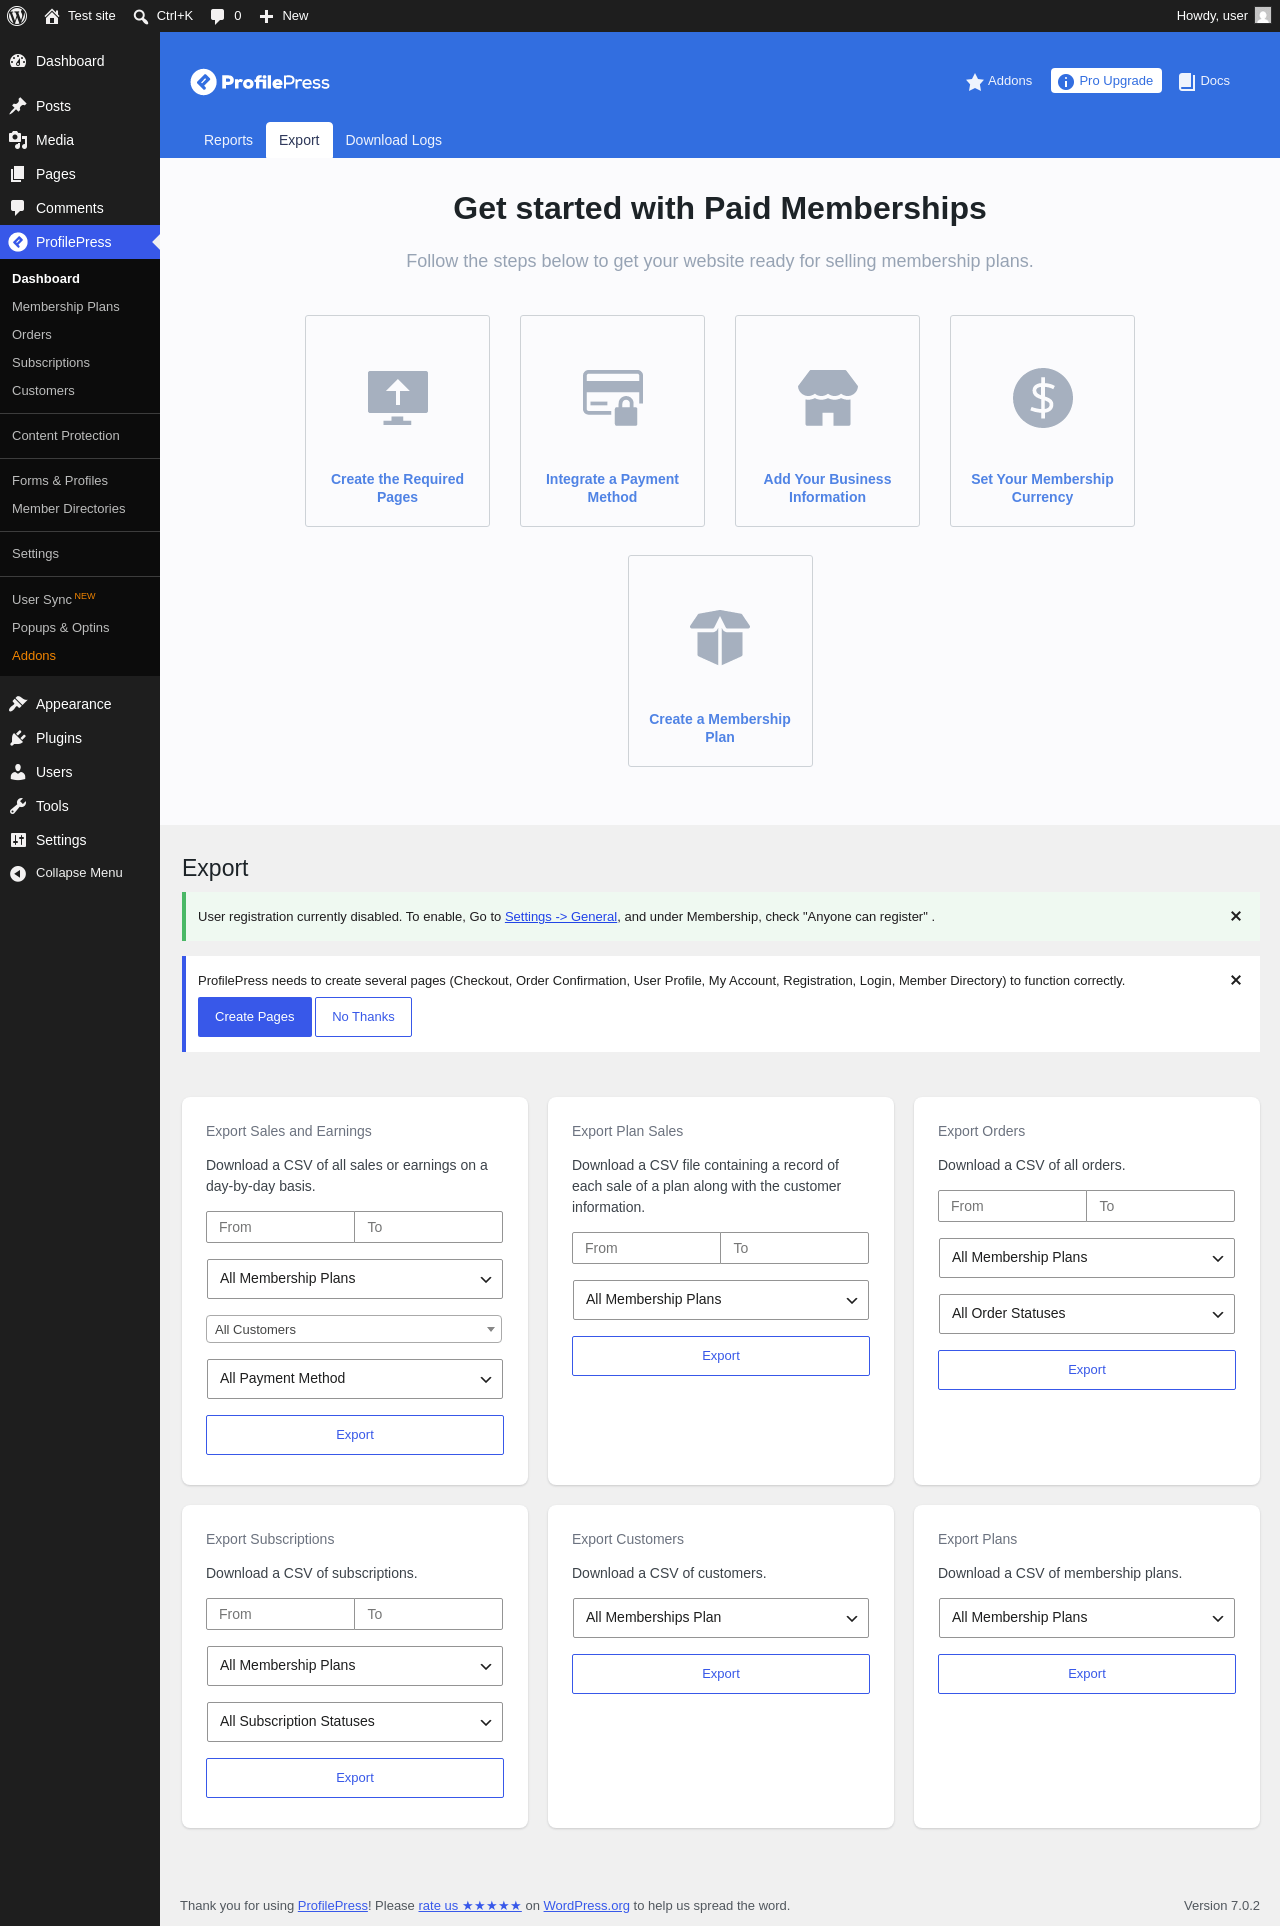Click the From date field in Export Subscriptions

click(281, 1614)
